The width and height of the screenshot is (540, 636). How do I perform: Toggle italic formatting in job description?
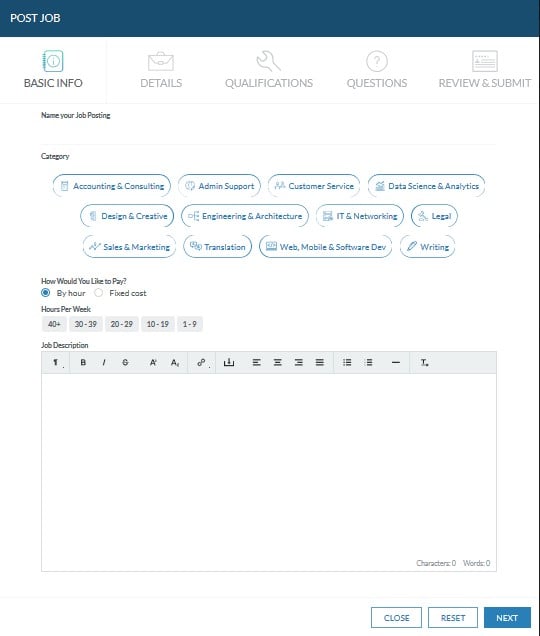(x=104, y=363)
